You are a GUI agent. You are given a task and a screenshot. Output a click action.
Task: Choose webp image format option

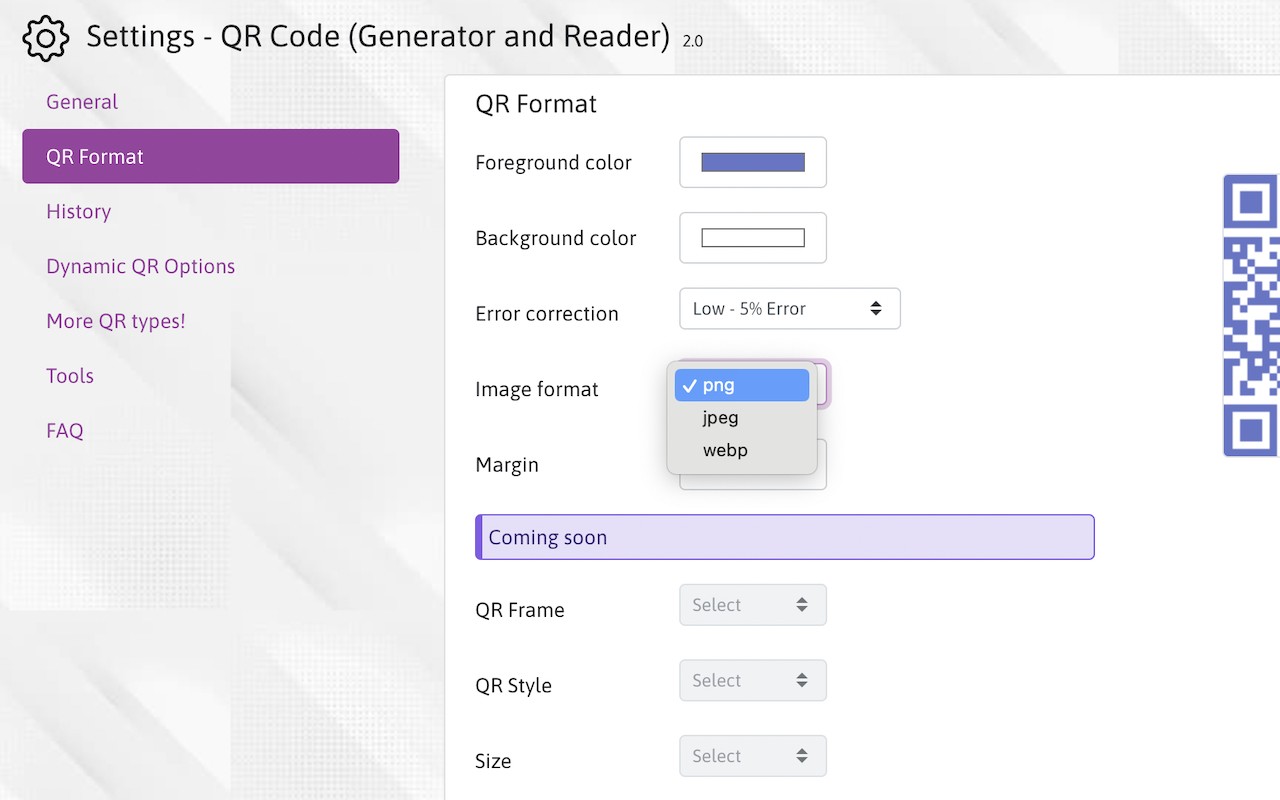742,450
